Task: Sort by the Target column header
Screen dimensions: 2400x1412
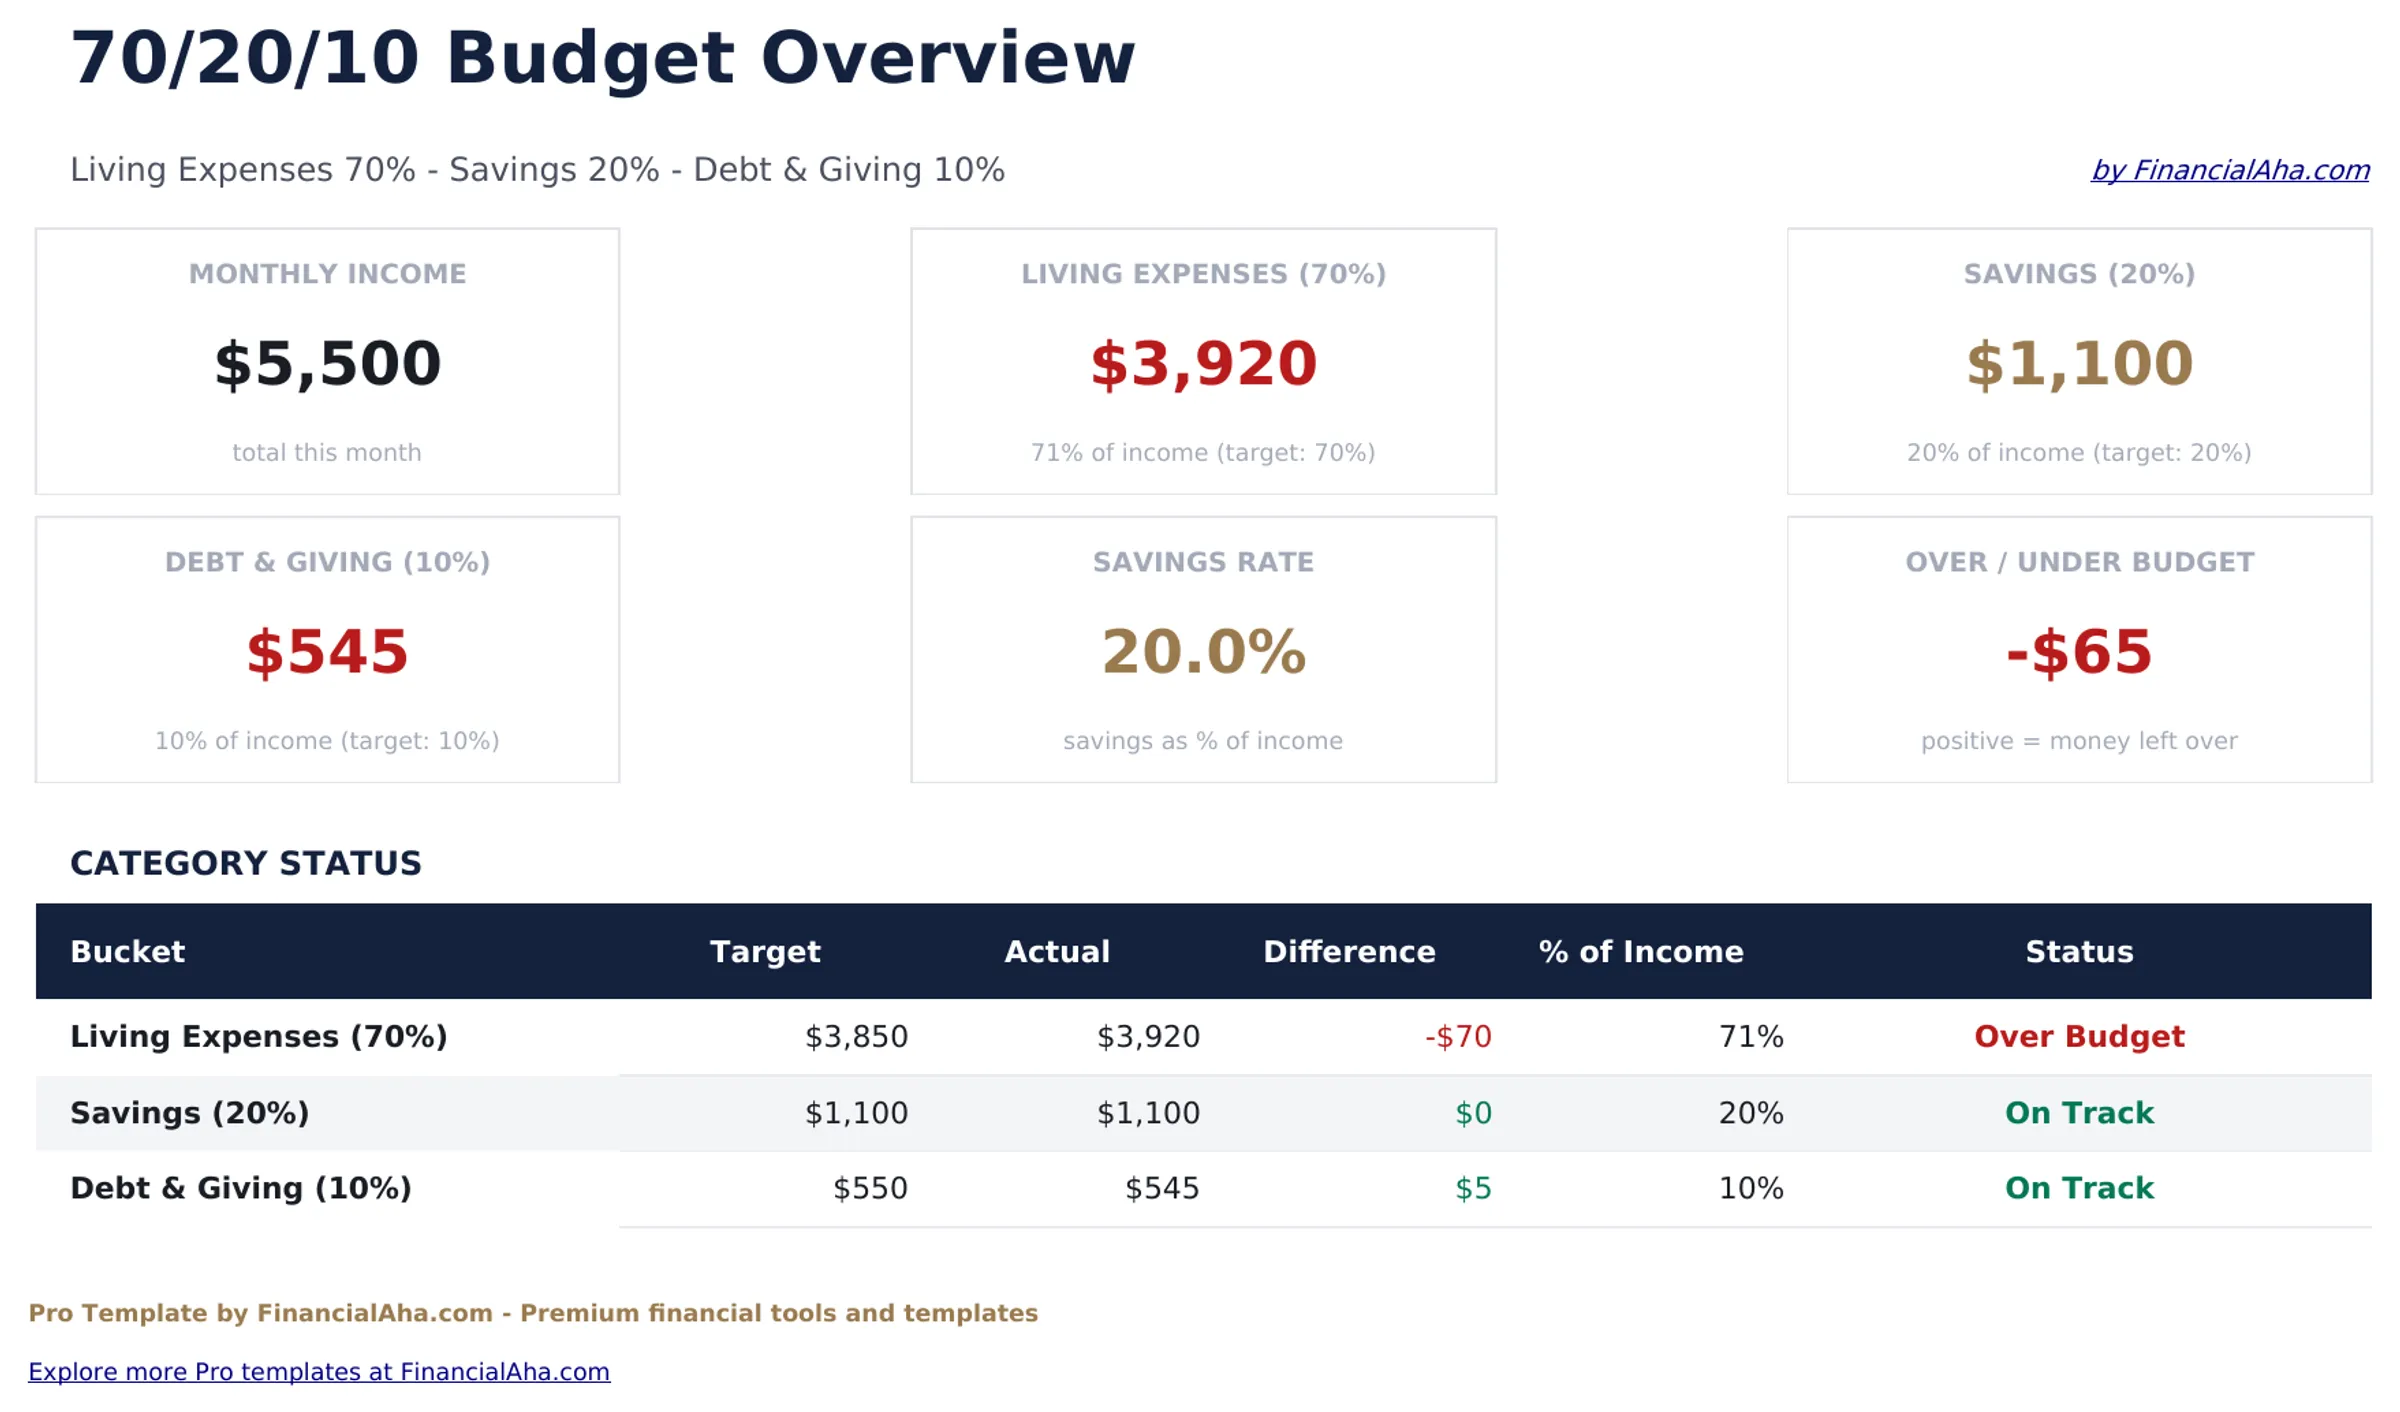Action: coord(766,951)
